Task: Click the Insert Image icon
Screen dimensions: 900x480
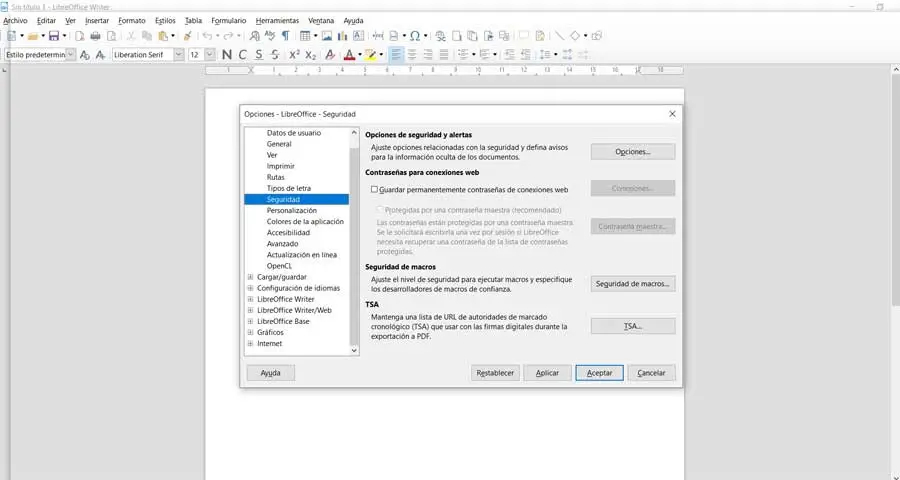Action: (327, 36)
